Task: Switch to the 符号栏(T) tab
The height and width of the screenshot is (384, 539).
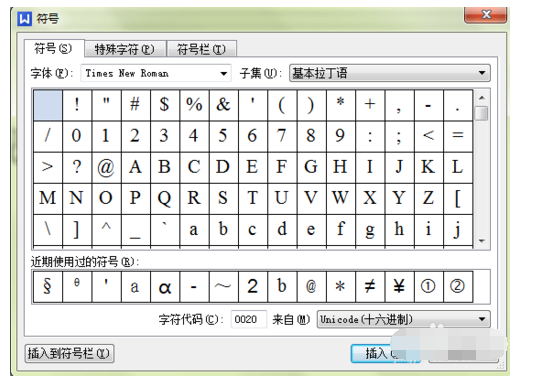Action: click(x=201, y=49)
